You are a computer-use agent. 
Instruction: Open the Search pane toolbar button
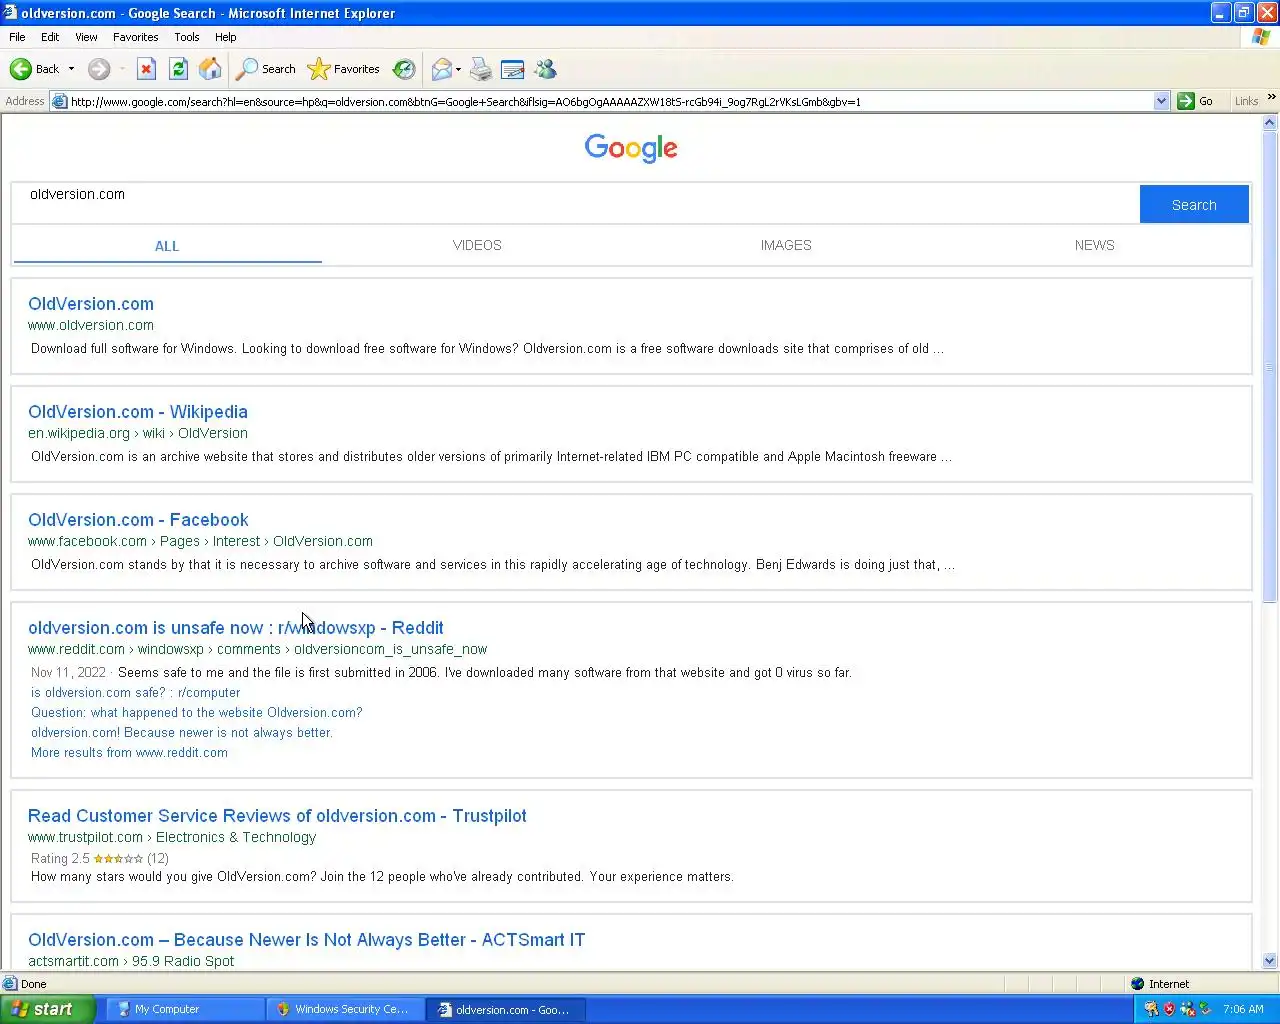coord(266,69)
